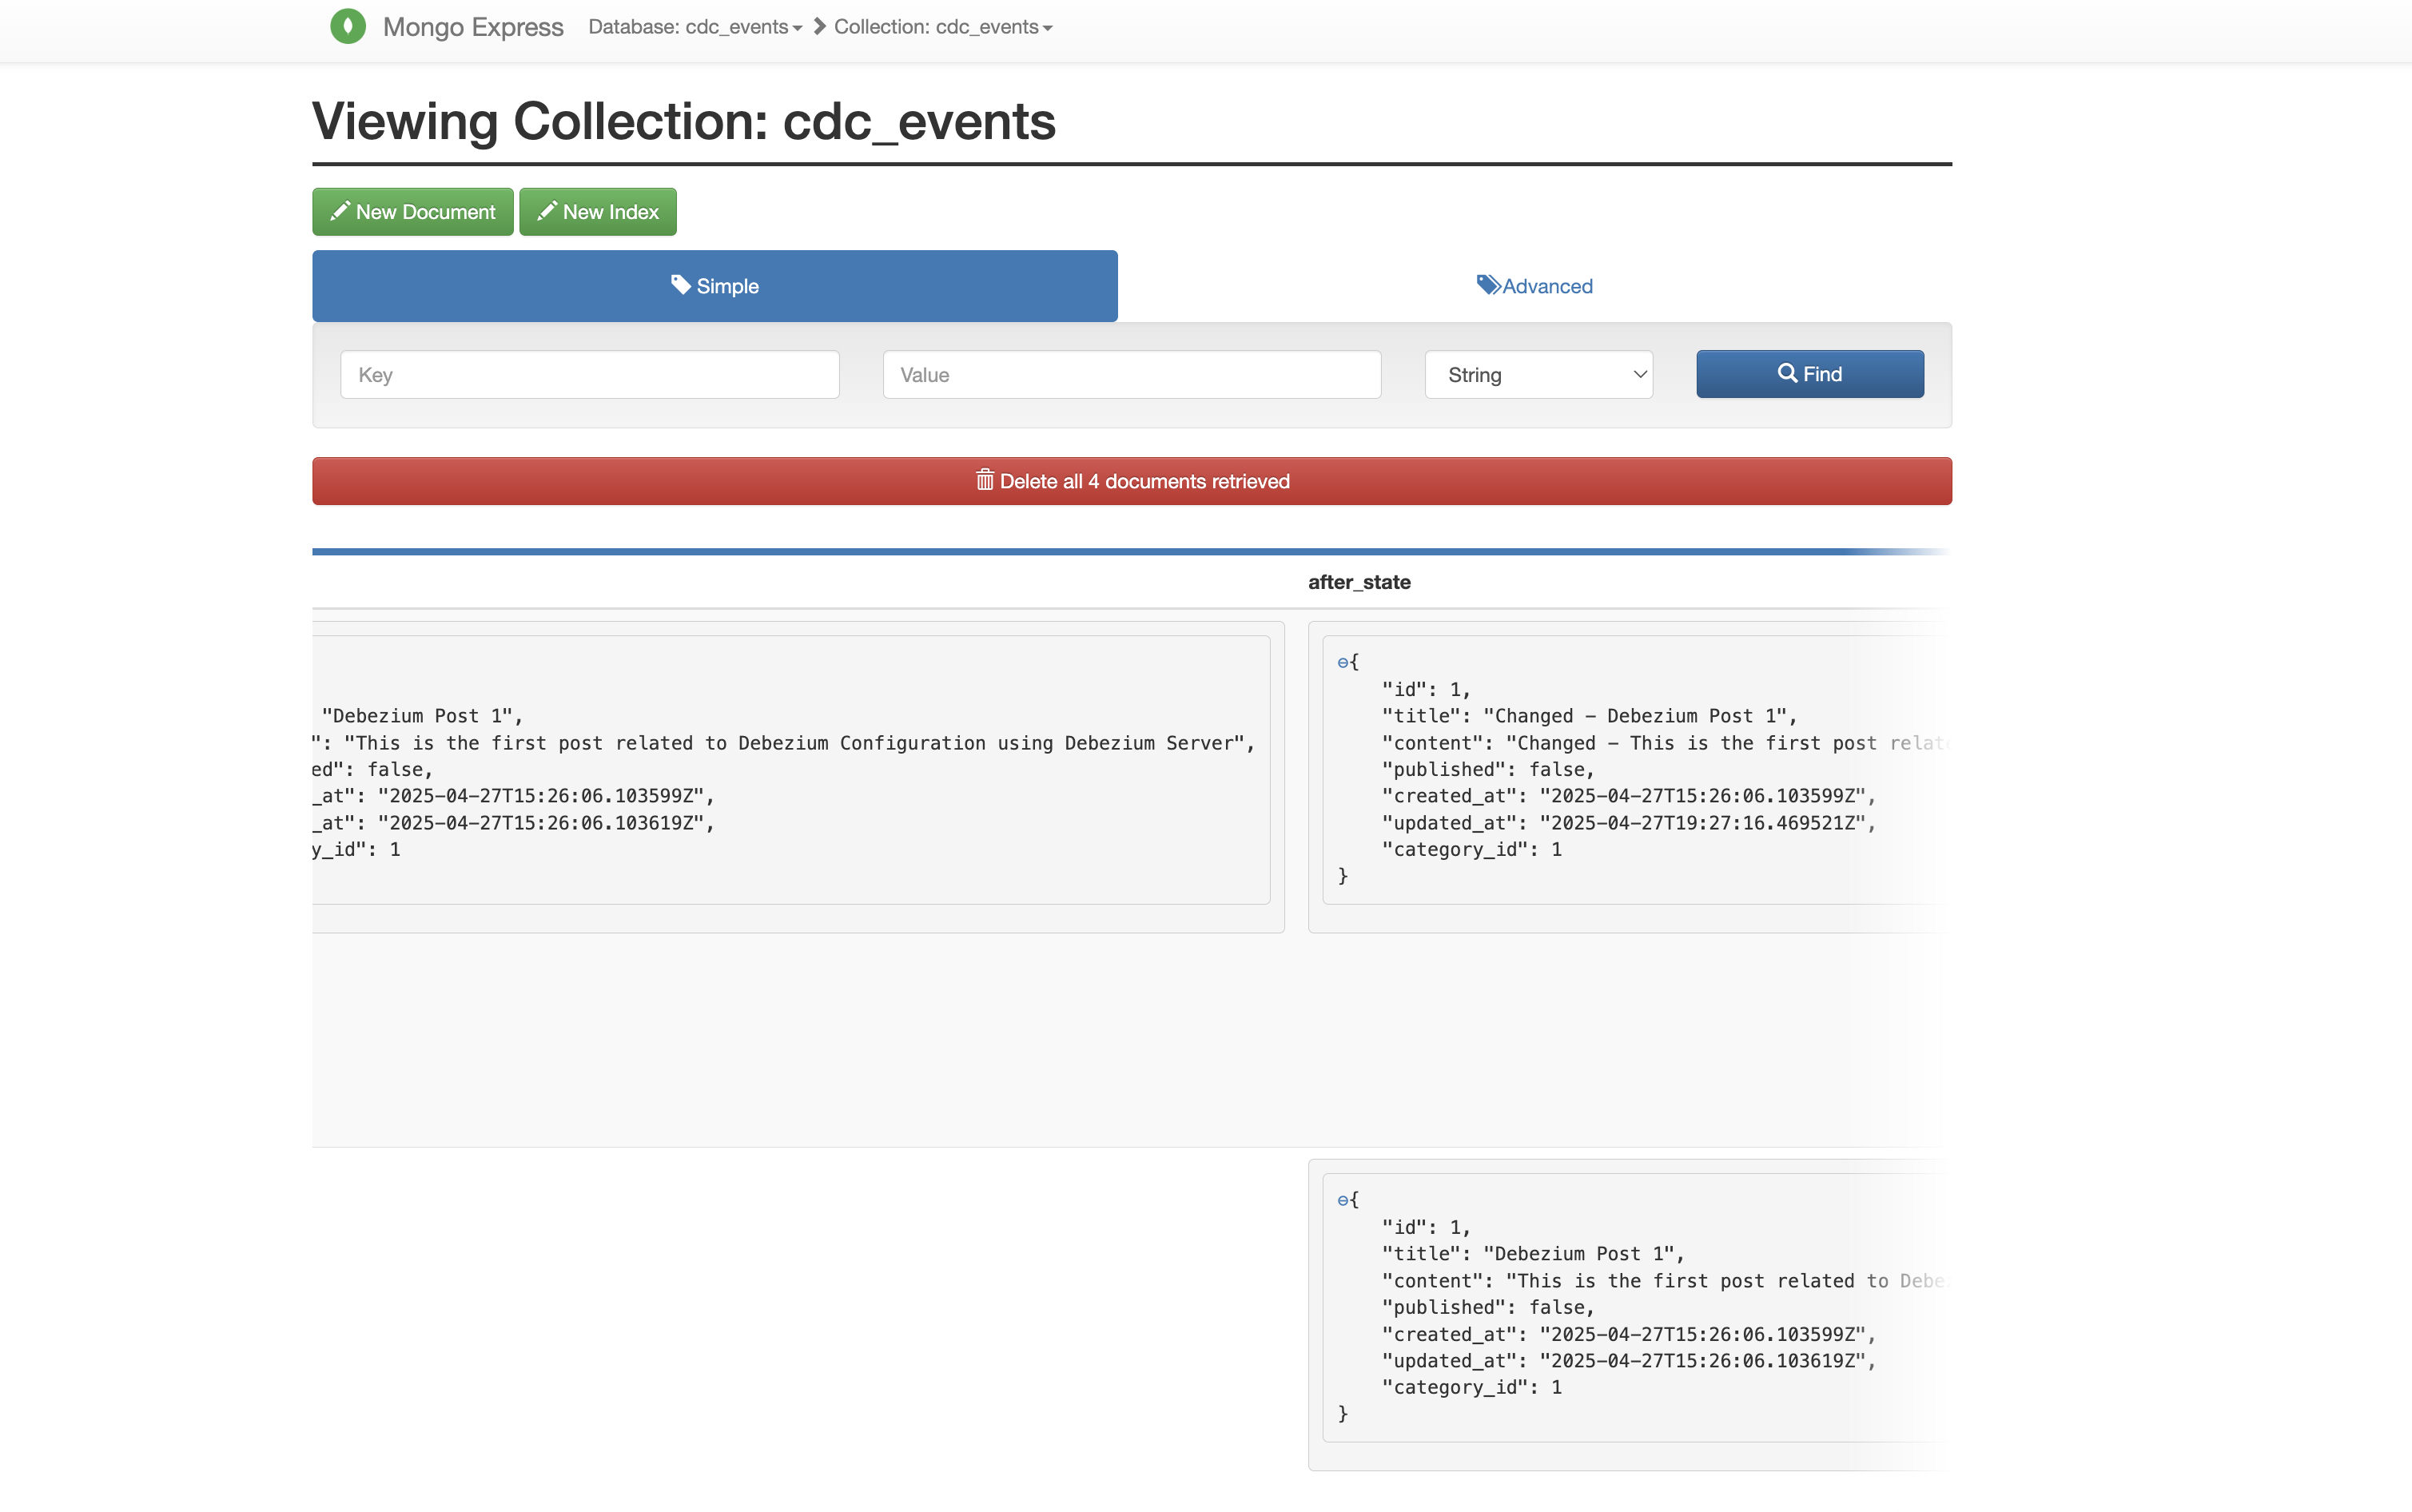2412x1512 pixels.
Task: Click the updated_at 2025-04-27T19:27:16.469521Z value
Action: (x=1702, y=823)
